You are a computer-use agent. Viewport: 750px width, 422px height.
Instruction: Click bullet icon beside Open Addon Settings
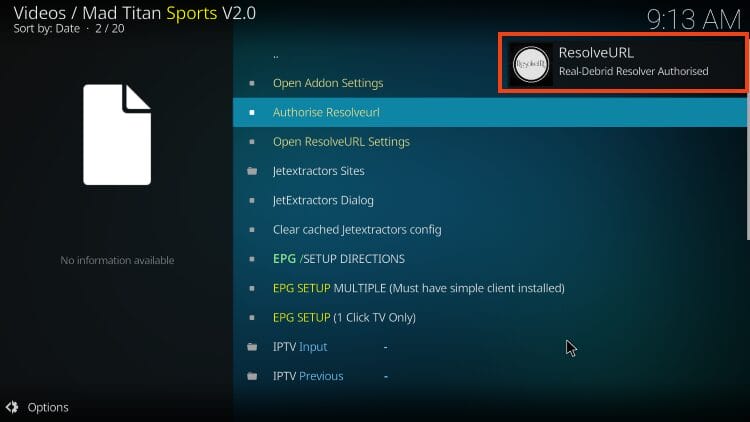pos(252,83)
